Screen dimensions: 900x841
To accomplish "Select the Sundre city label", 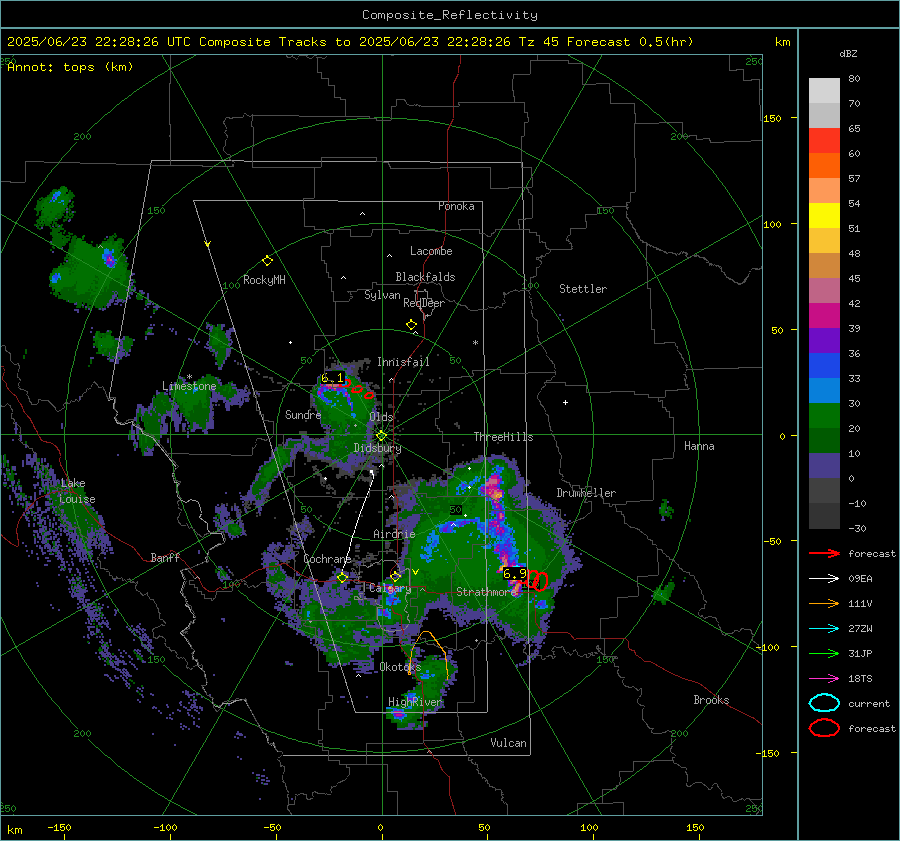I will (x=303, y=415).
